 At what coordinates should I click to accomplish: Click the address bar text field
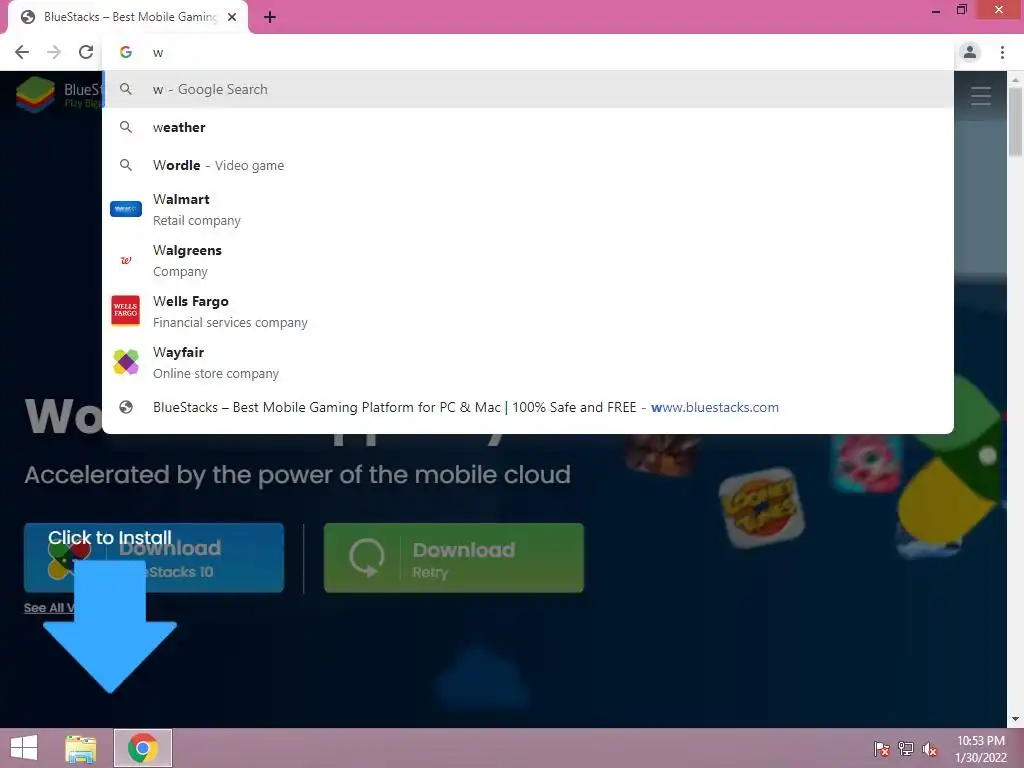[x=528, y=52]
